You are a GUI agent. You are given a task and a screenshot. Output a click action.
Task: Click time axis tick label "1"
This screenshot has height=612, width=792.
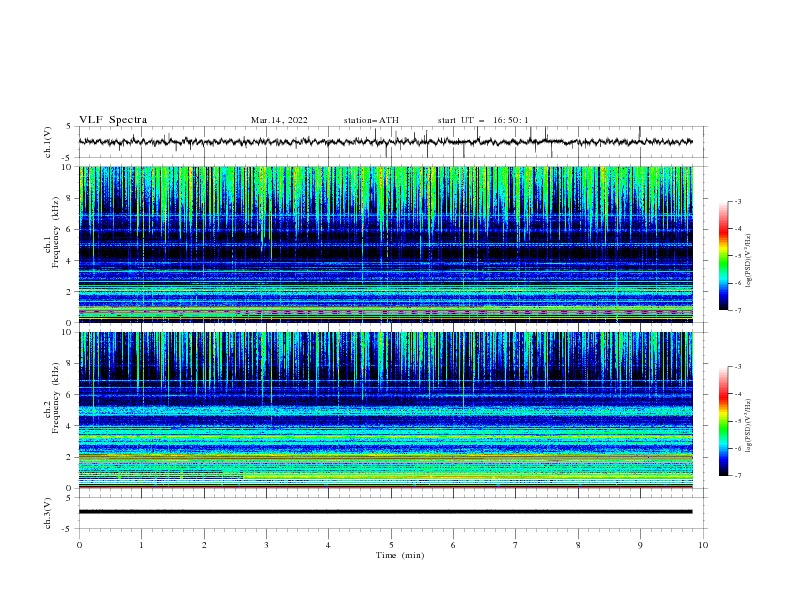[x=141, y=545]
